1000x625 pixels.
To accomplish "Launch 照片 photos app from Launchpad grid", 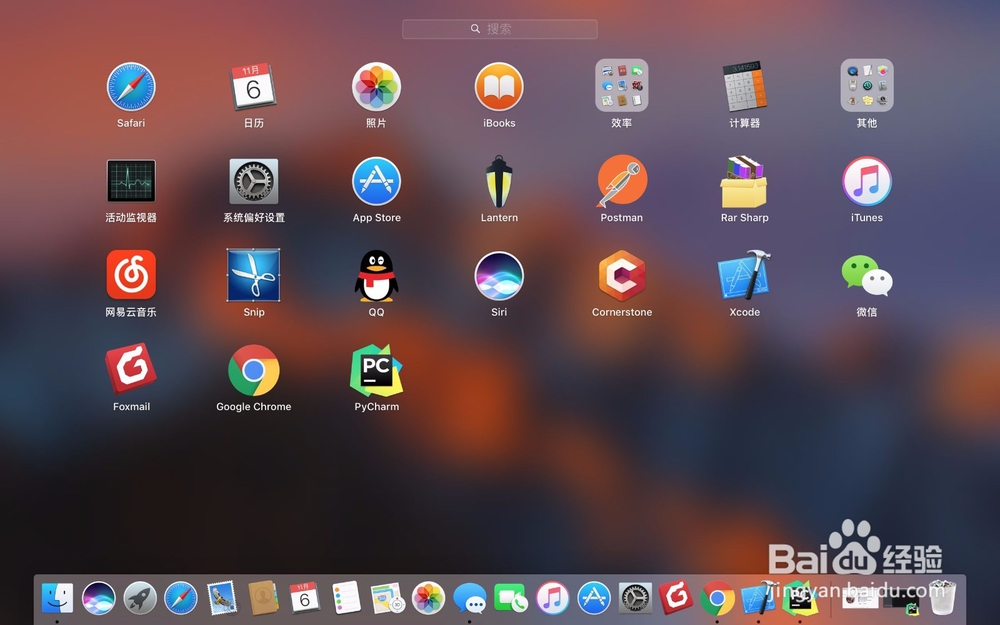I will [376, 87].
